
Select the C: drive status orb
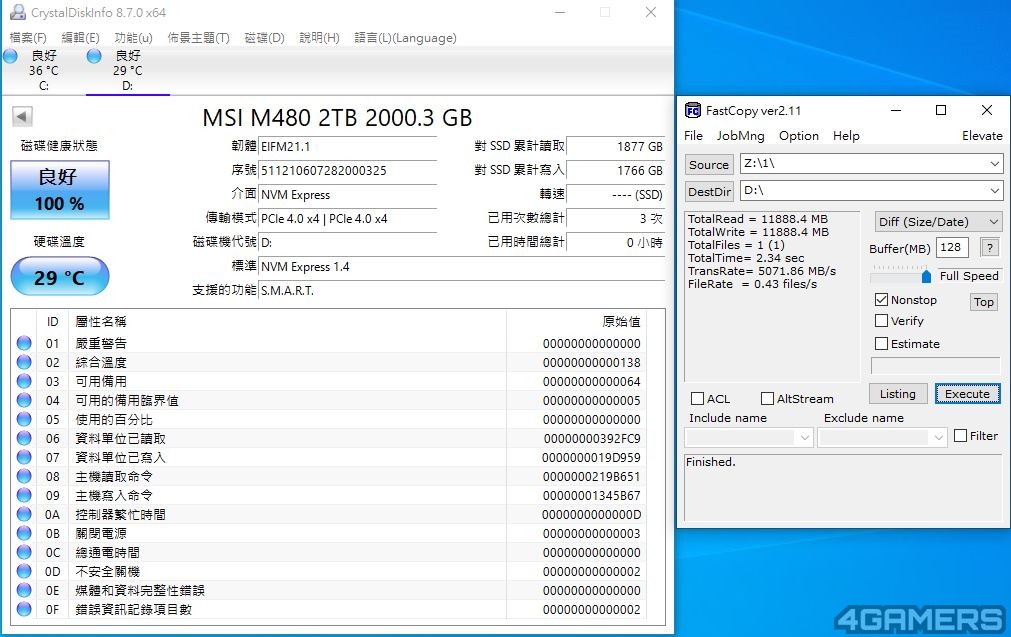point(10,56)
